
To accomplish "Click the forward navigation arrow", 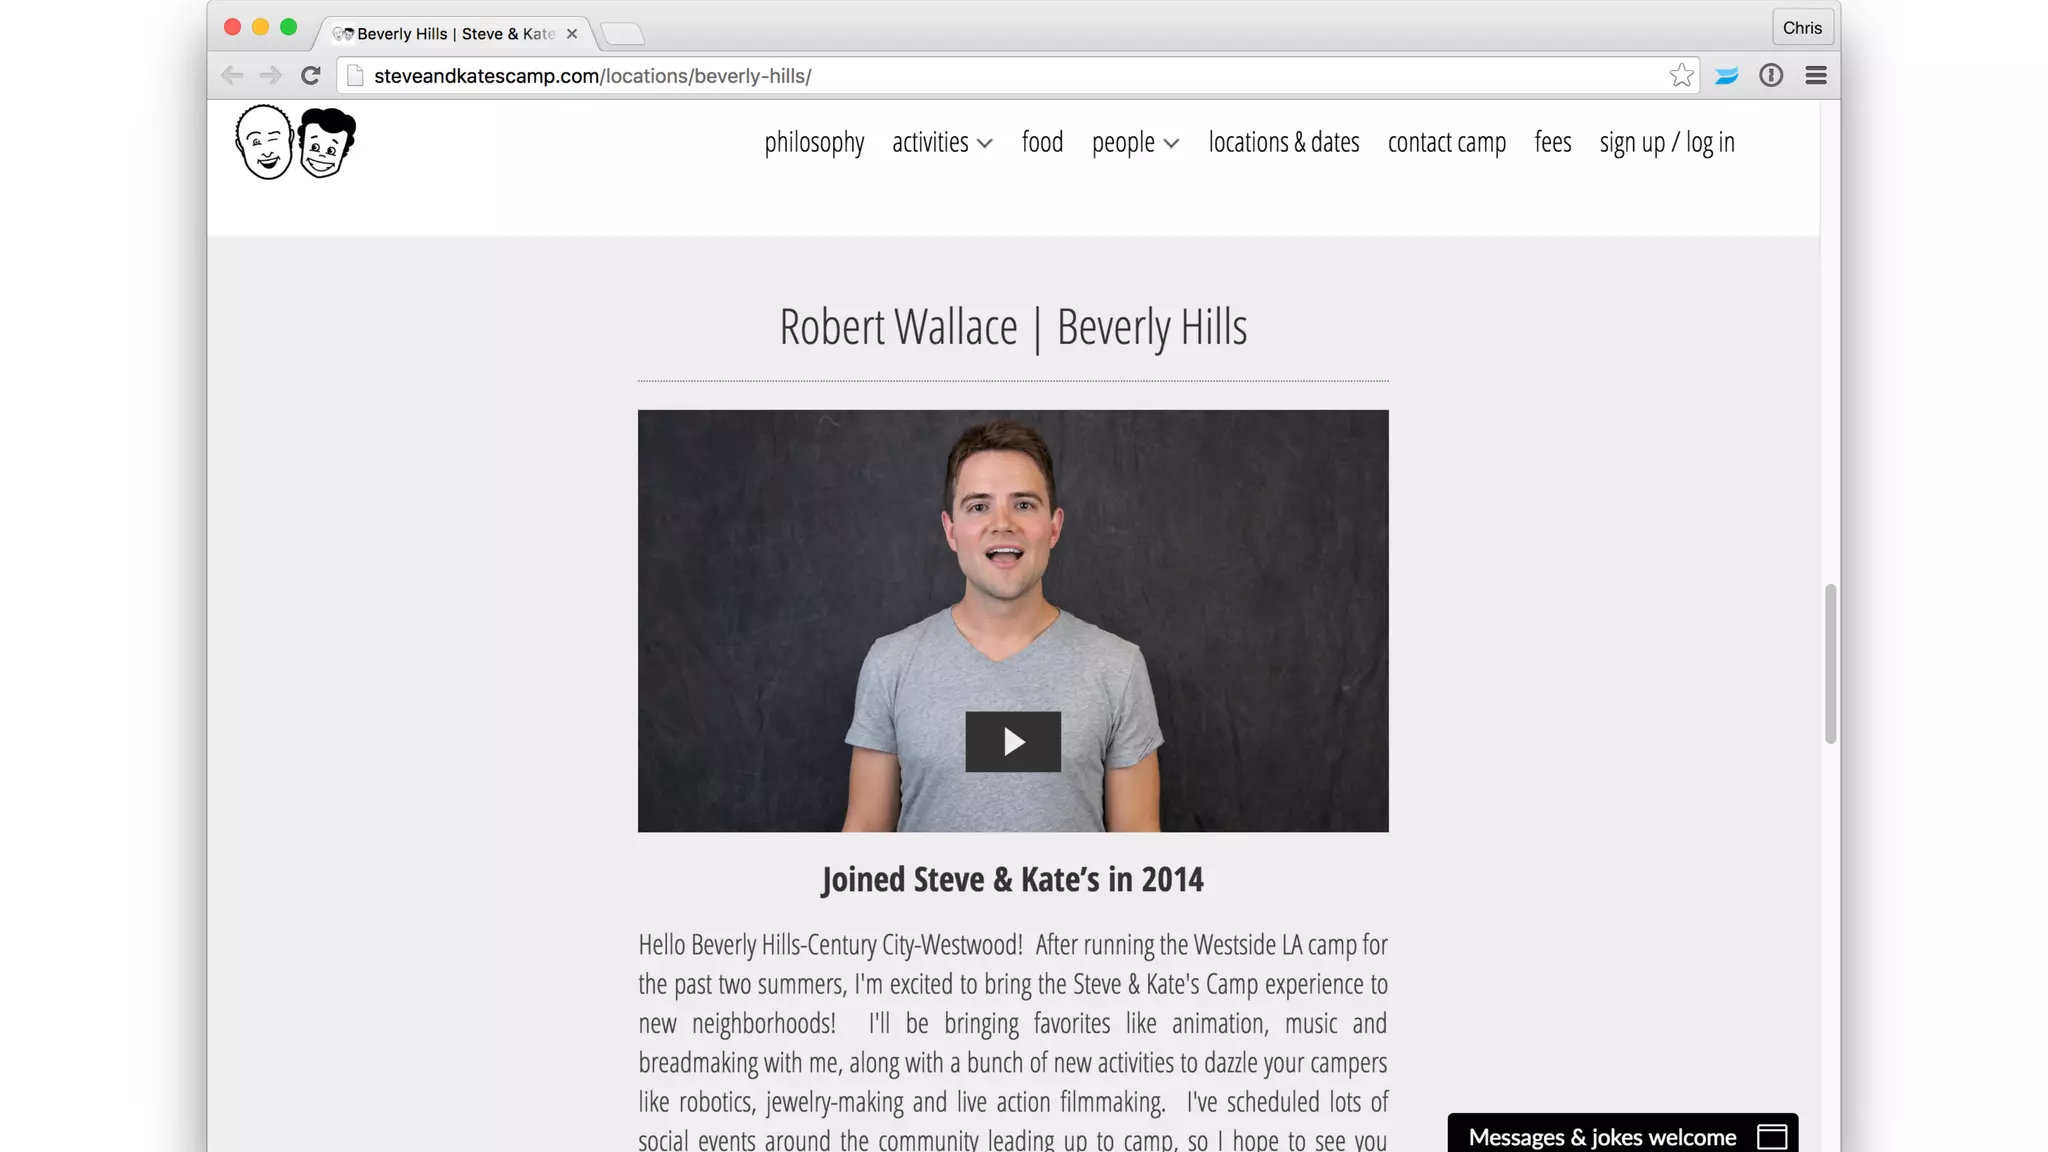I will (x=270, y=76).
